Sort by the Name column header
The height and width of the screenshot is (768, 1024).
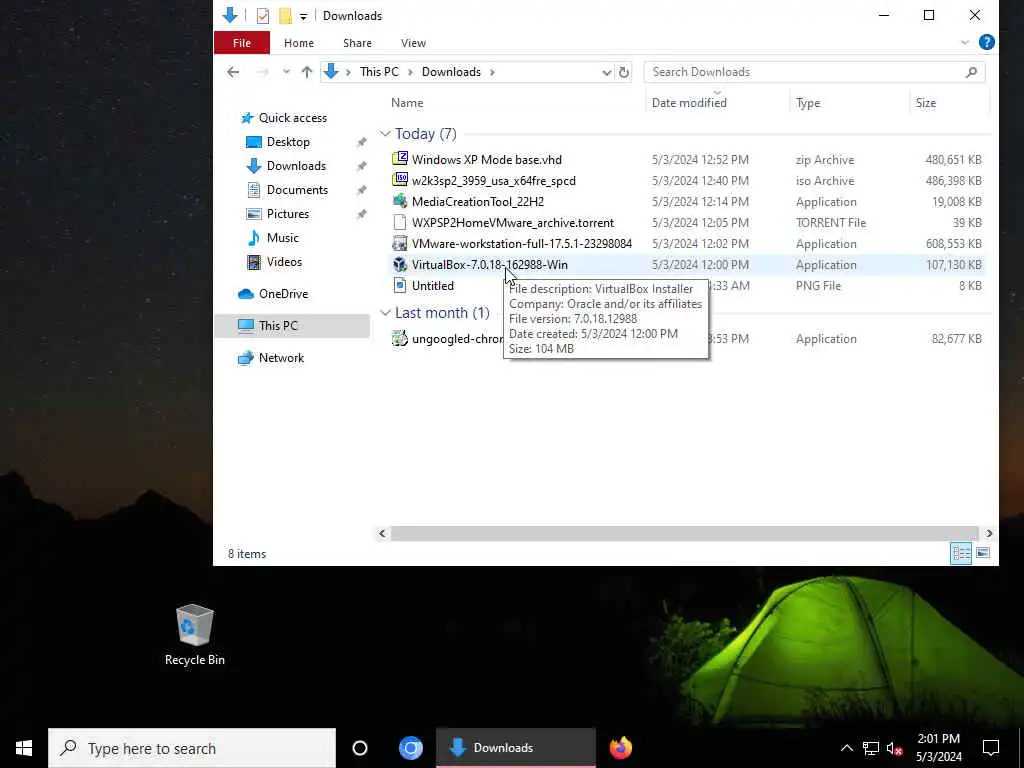[x=407, y=103]
